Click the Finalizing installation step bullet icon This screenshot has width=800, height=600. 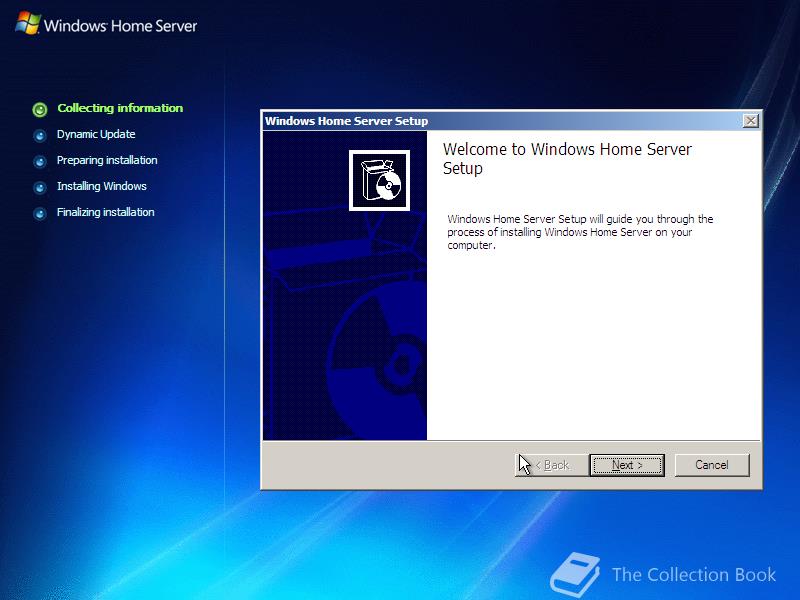[x=40, y=213]
